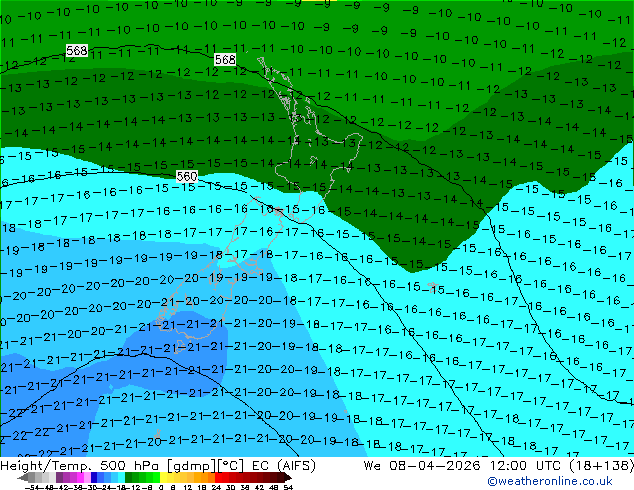This screenshot has height=490, width=634.
Task: Click the cyan swatch in the color legend
Action: [x=121, y=477]
